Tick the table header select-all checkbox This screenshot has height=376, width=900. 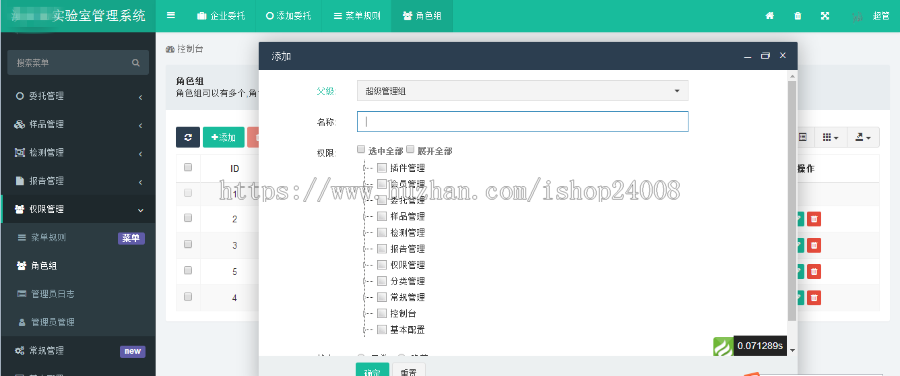pyautogui.click(x=188, y=168)
